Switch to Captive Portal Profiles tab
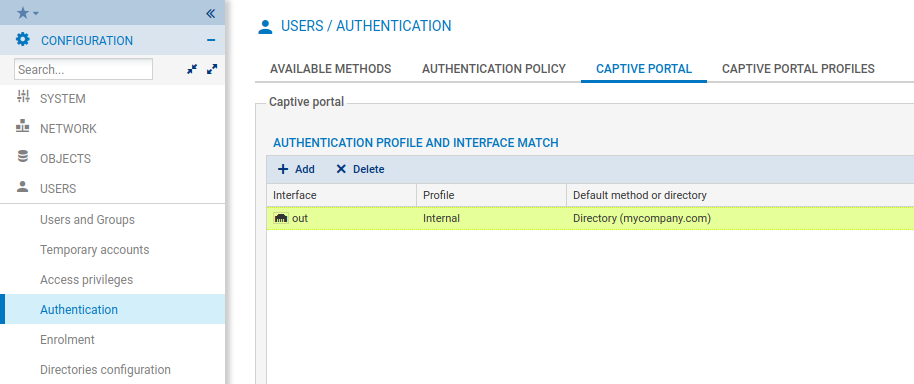Viewport: 914px width, 384px height. tap(798, 69)
